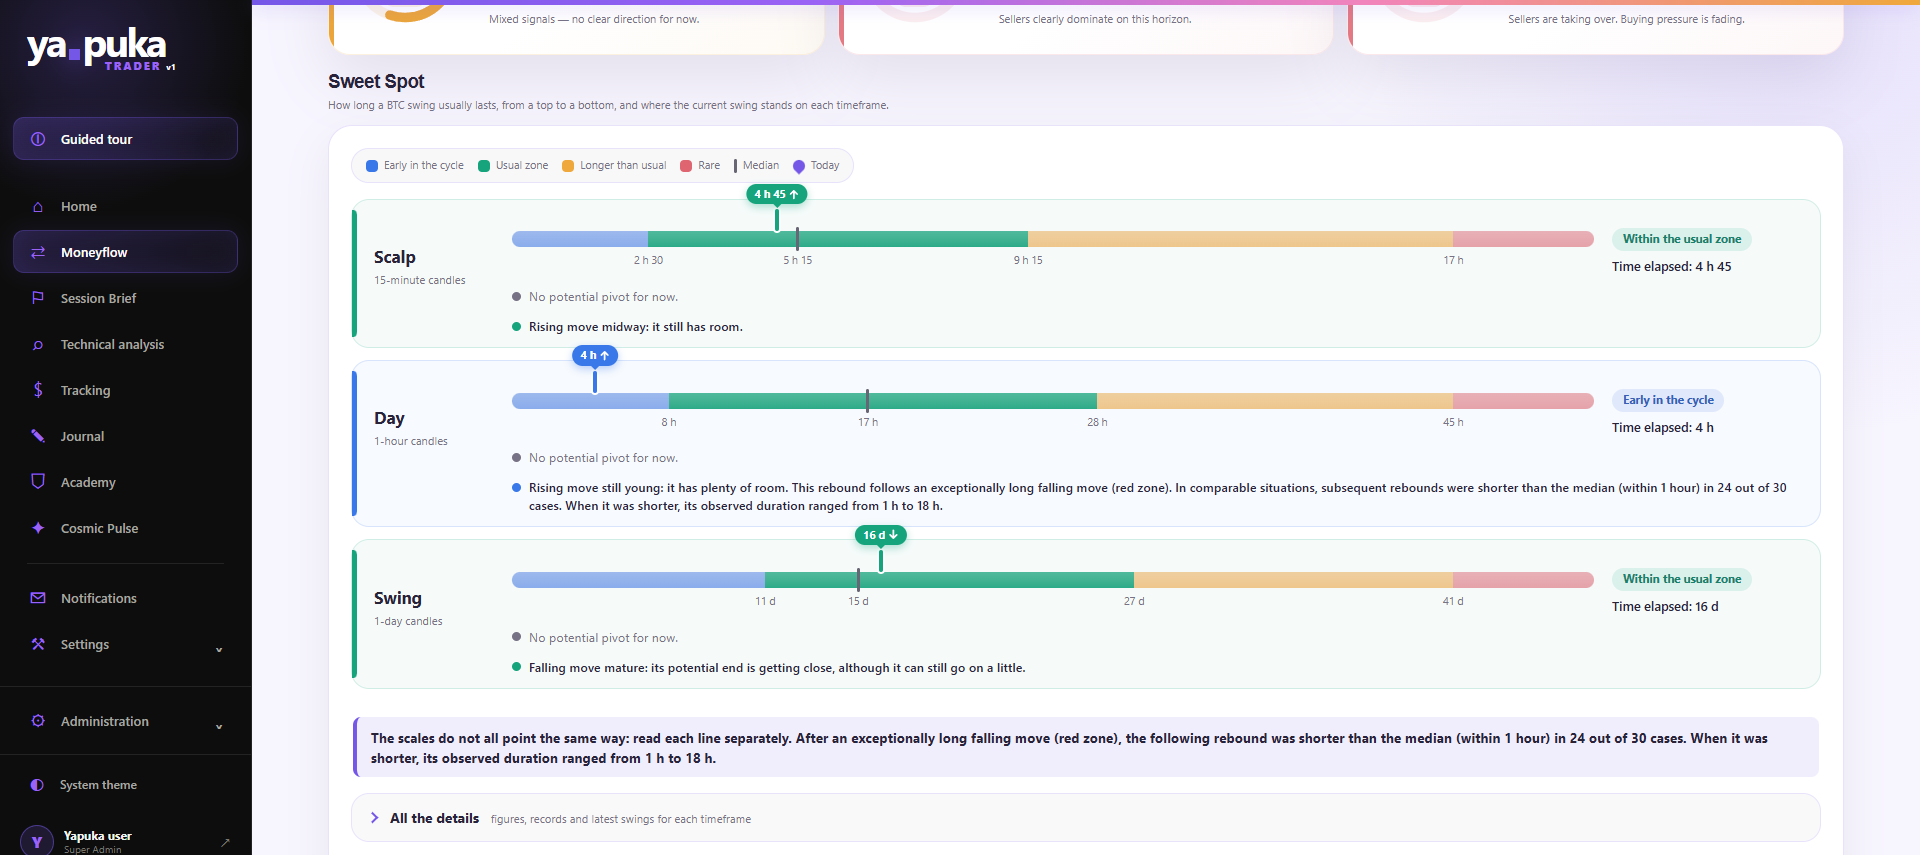Expand the Administration submenu chevron
The image size is (1920, 855).
tap(219, 726)
